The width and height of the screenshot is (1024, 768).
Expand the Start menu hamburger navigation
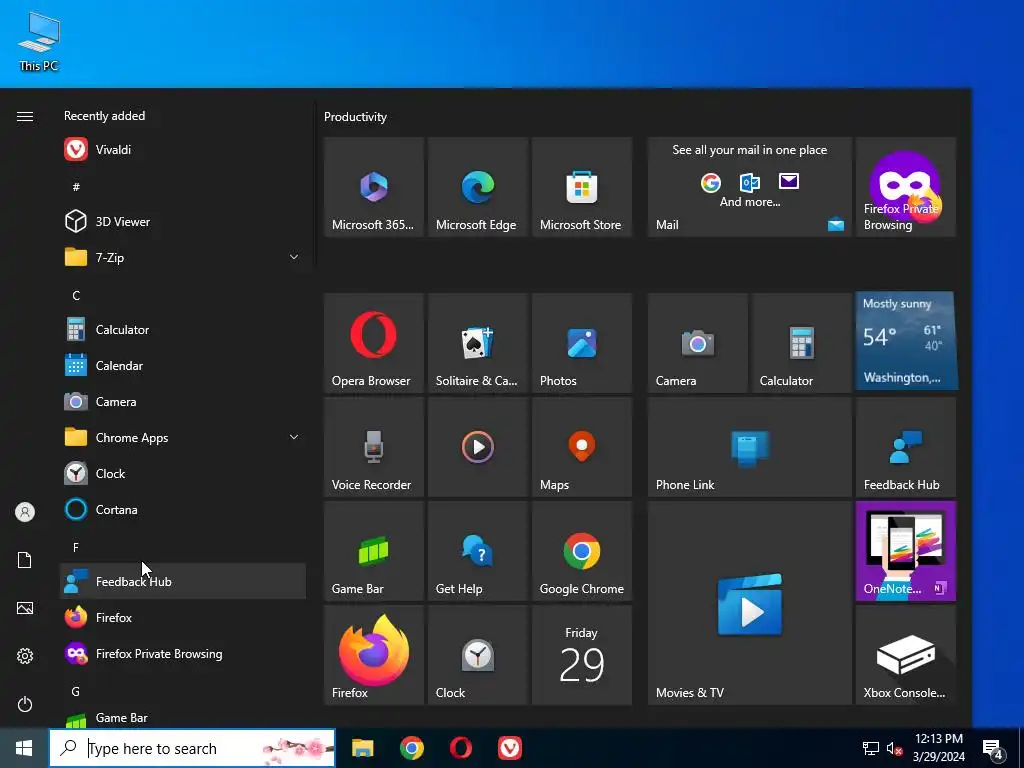[x=25, y=116]
